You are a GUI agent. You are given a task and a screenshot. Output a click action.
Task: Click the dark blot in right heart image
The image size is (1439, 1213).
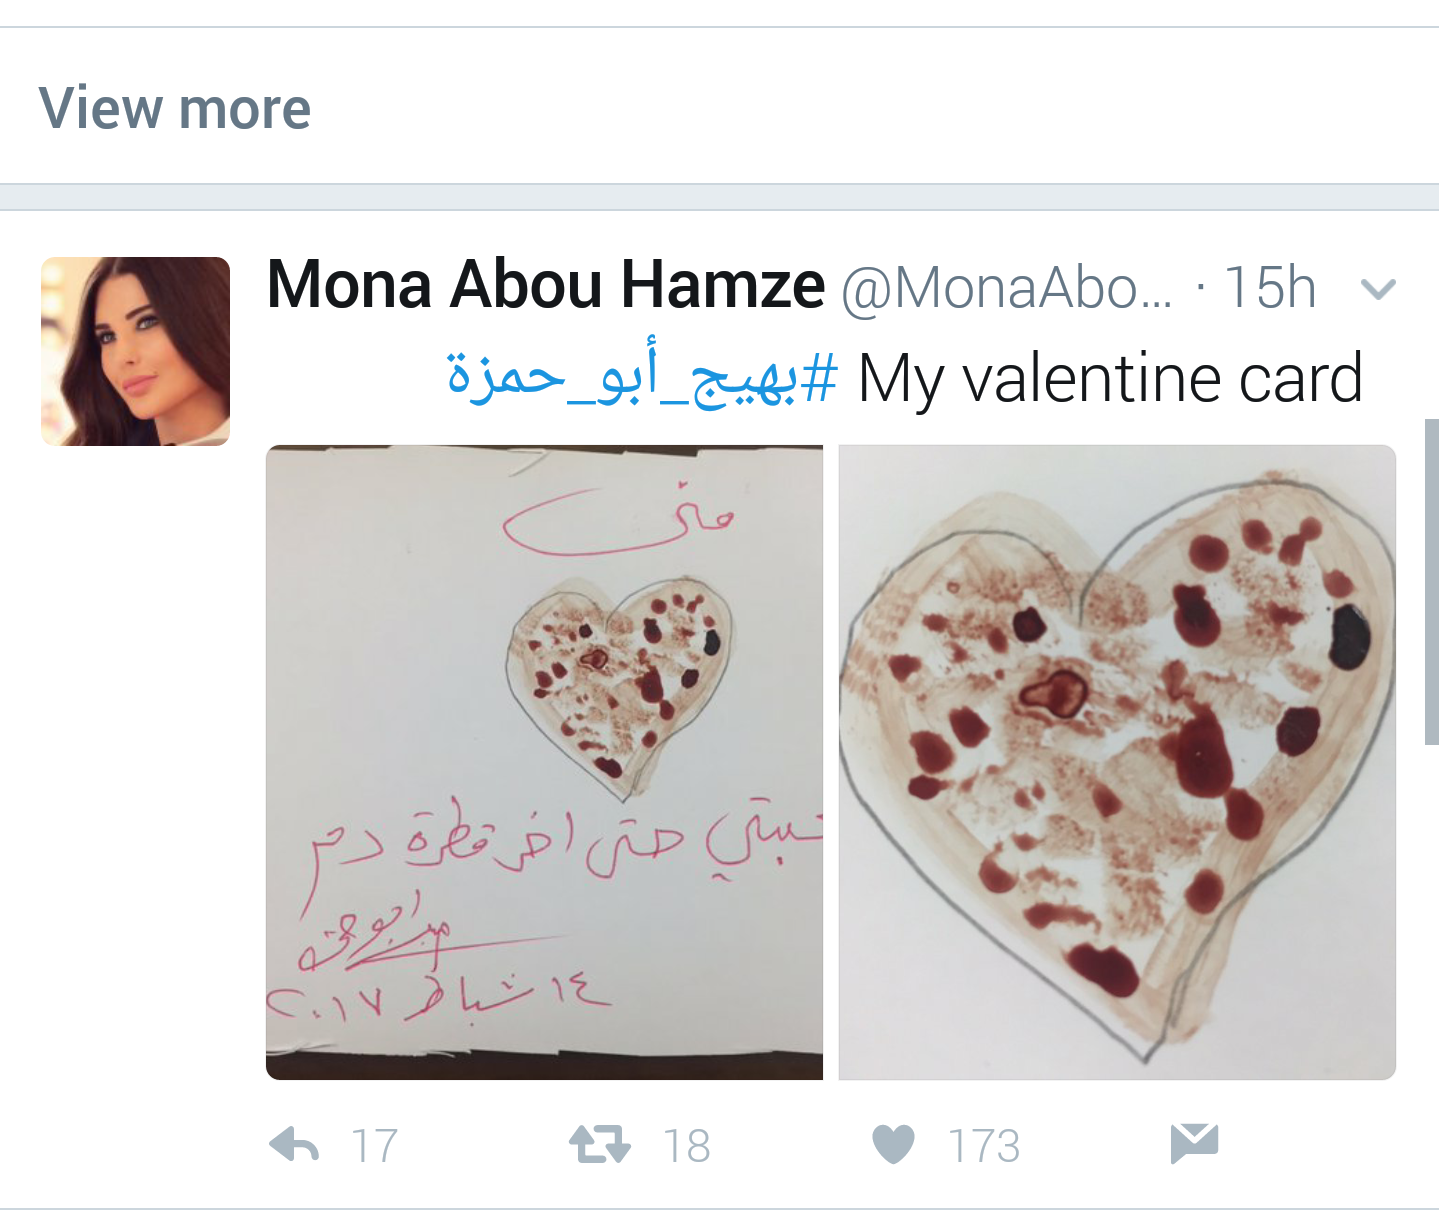coord(1349,636)
